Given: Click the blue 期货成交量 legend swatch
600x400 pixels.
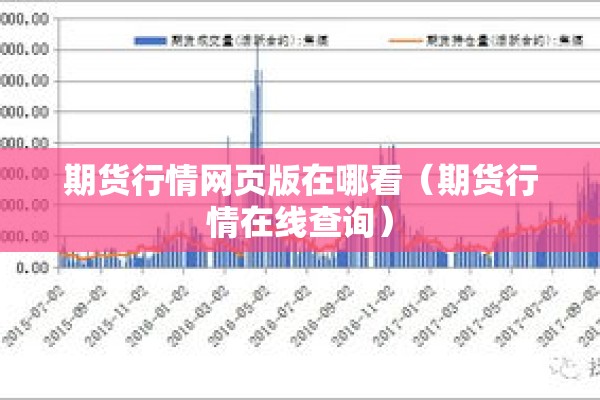Looking at the screenshot, I should click(150, 41).
